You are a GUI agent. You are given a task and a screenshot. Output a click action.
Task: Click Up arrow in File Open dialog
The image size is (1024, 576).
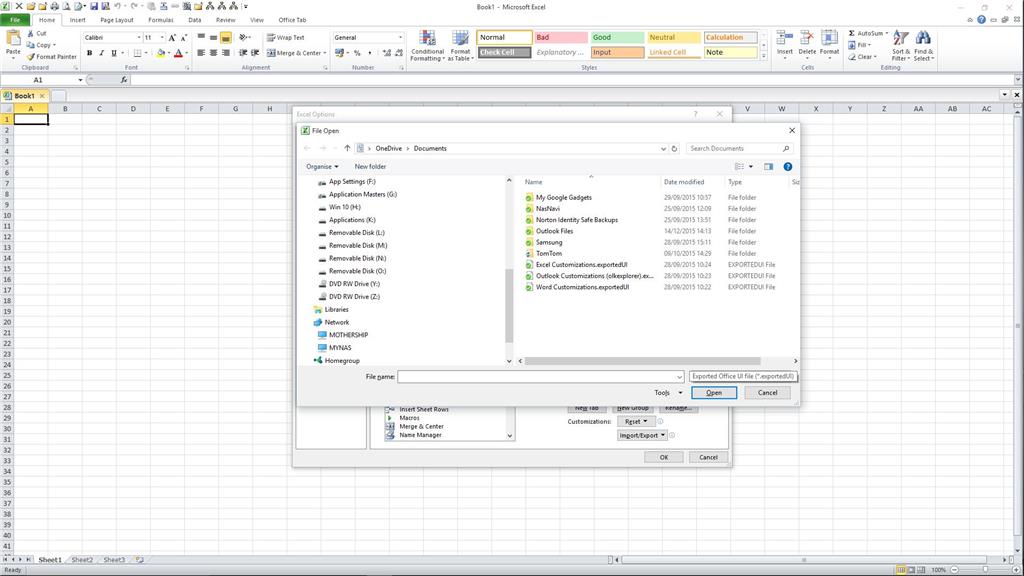click(347, 148)
